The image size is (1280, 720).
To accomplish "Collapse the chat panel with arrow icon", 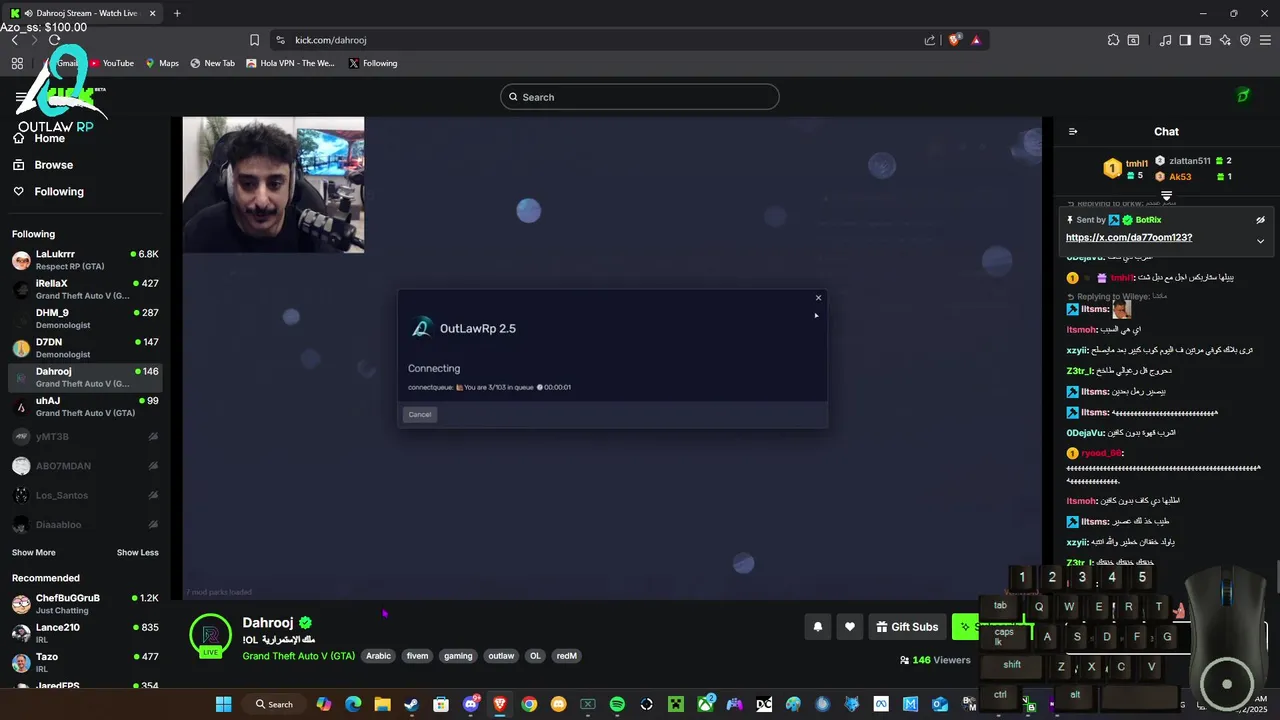I will 1073,131.
